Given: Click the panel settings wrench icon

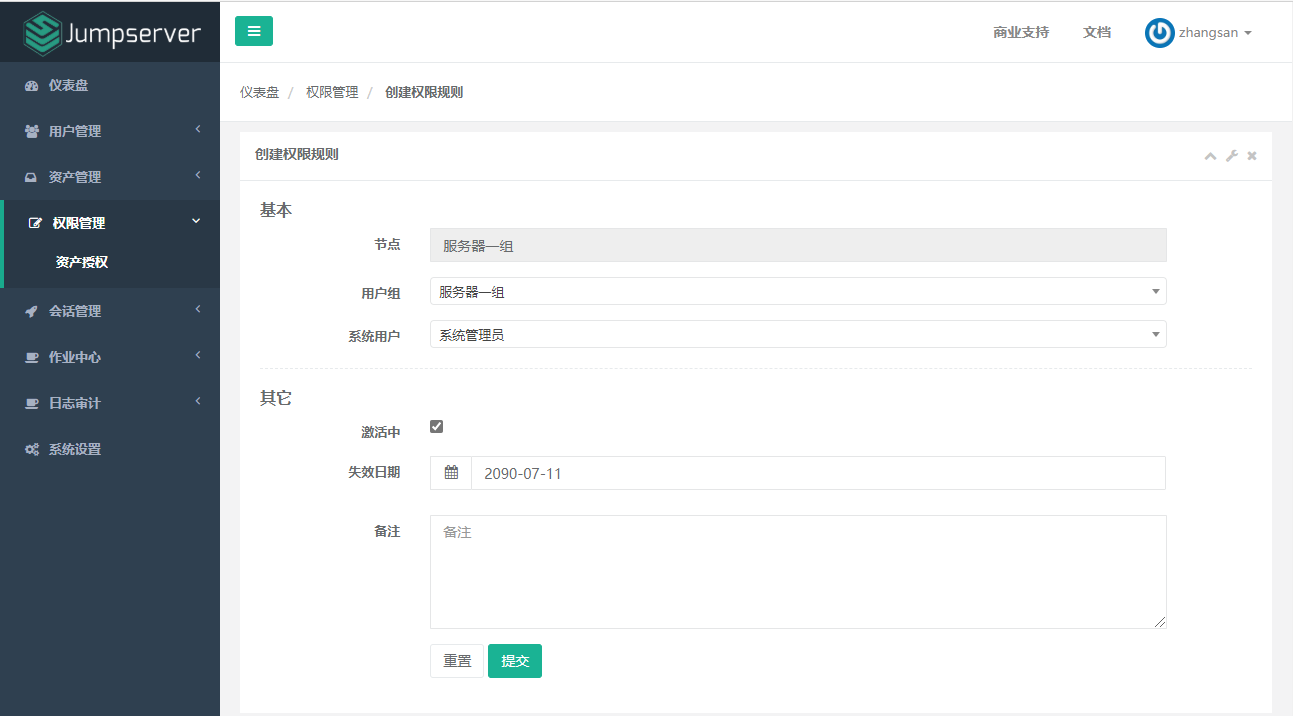Looking at the screenshot, I should pyautogui.click(x=1231, y=156).
